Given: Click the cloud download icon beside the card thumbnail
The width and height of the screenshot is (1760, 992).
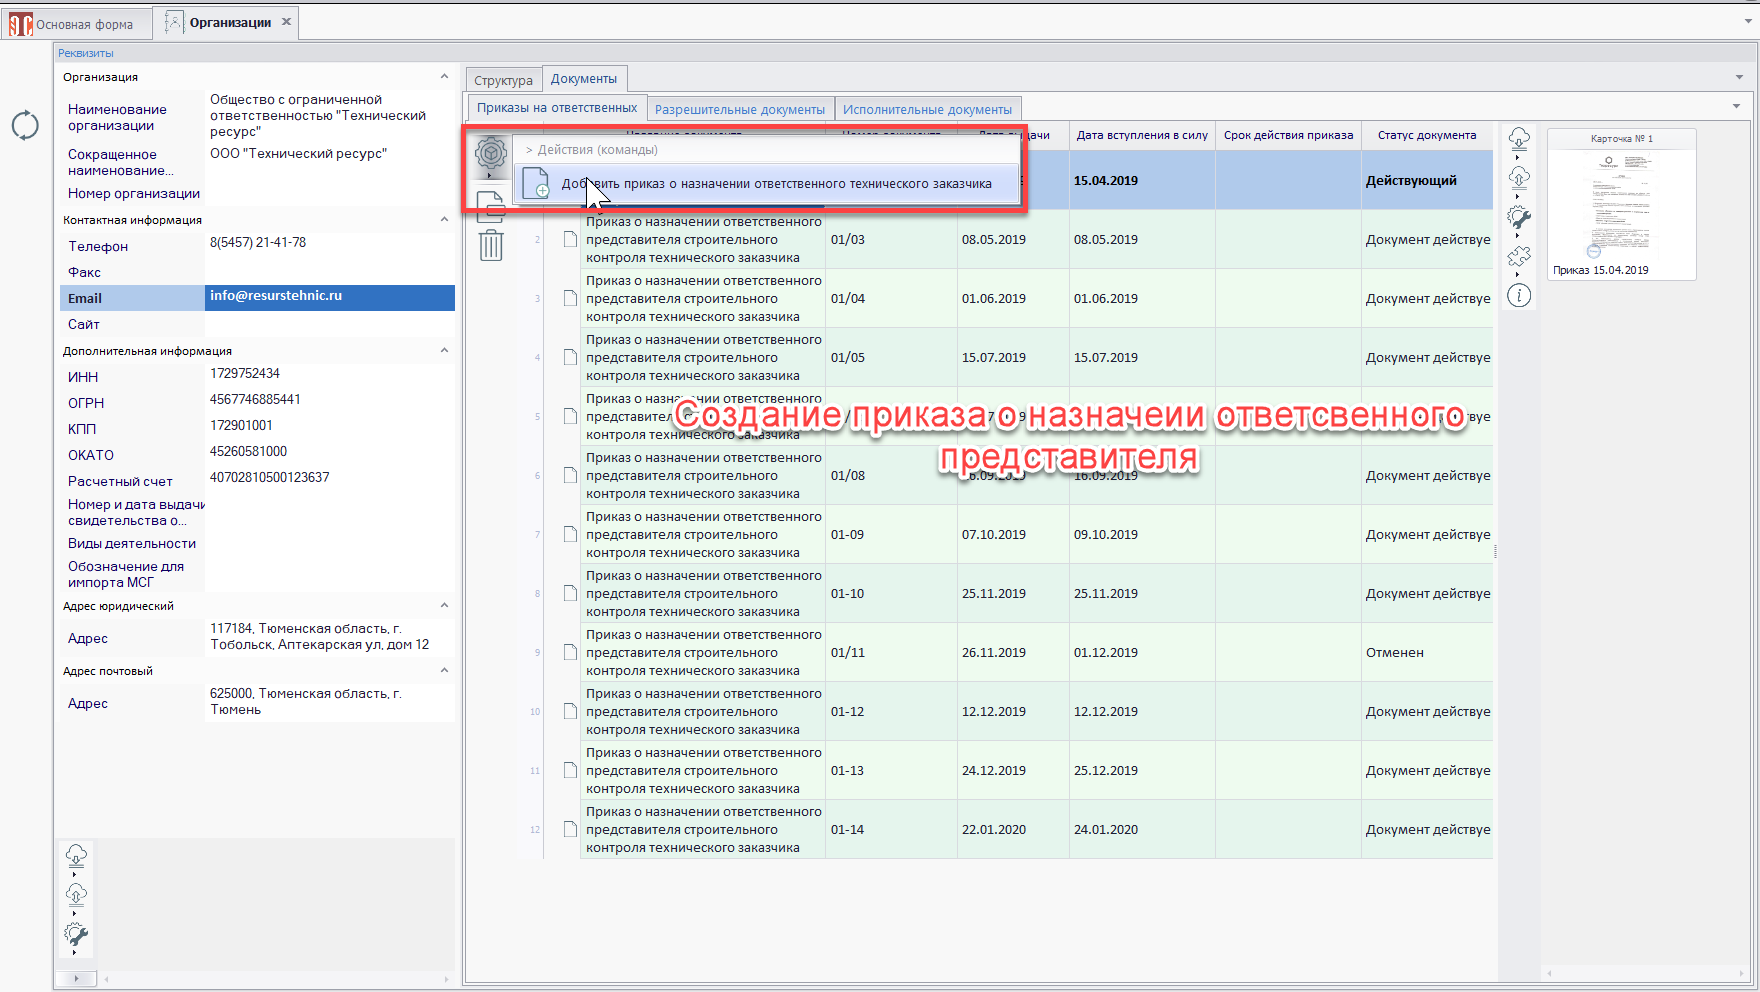Looking at the screenshot, I should 1519,138.
